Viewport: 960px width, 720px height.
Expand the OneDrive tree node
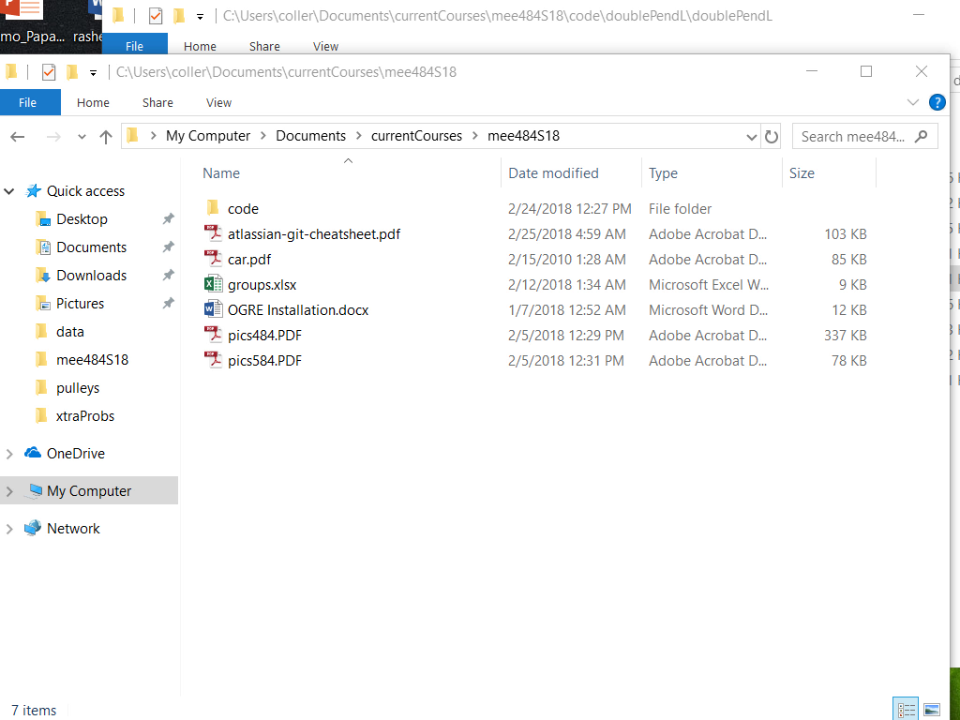pyautogui.click(x=9, y=454)
